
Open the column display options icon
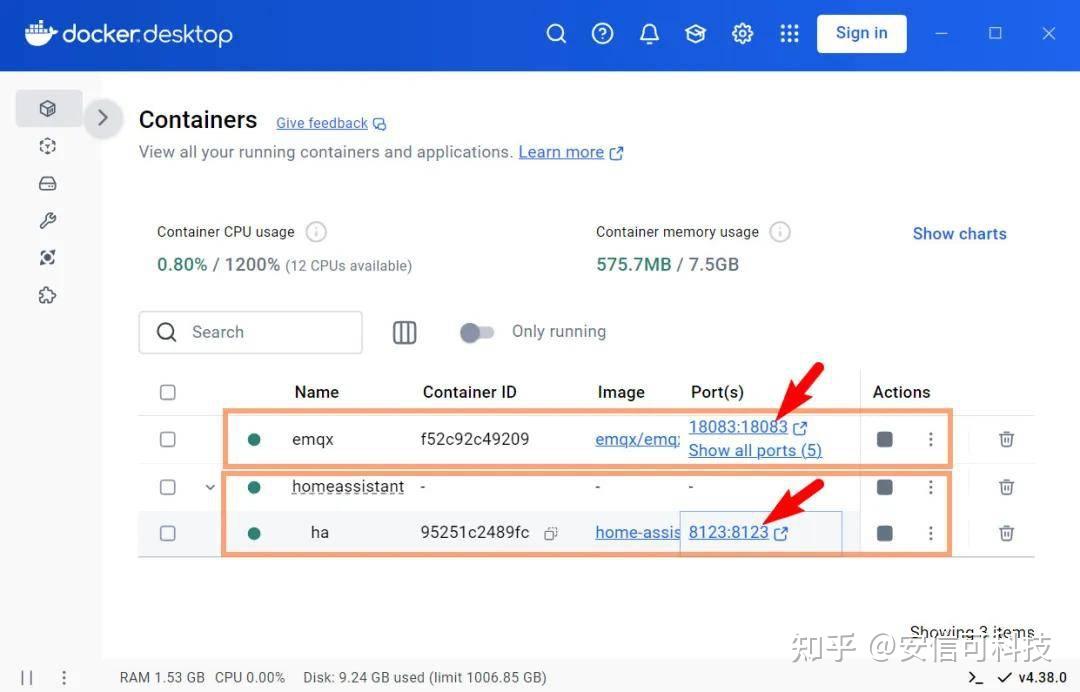pyautogui.click(x=404, y=333)
